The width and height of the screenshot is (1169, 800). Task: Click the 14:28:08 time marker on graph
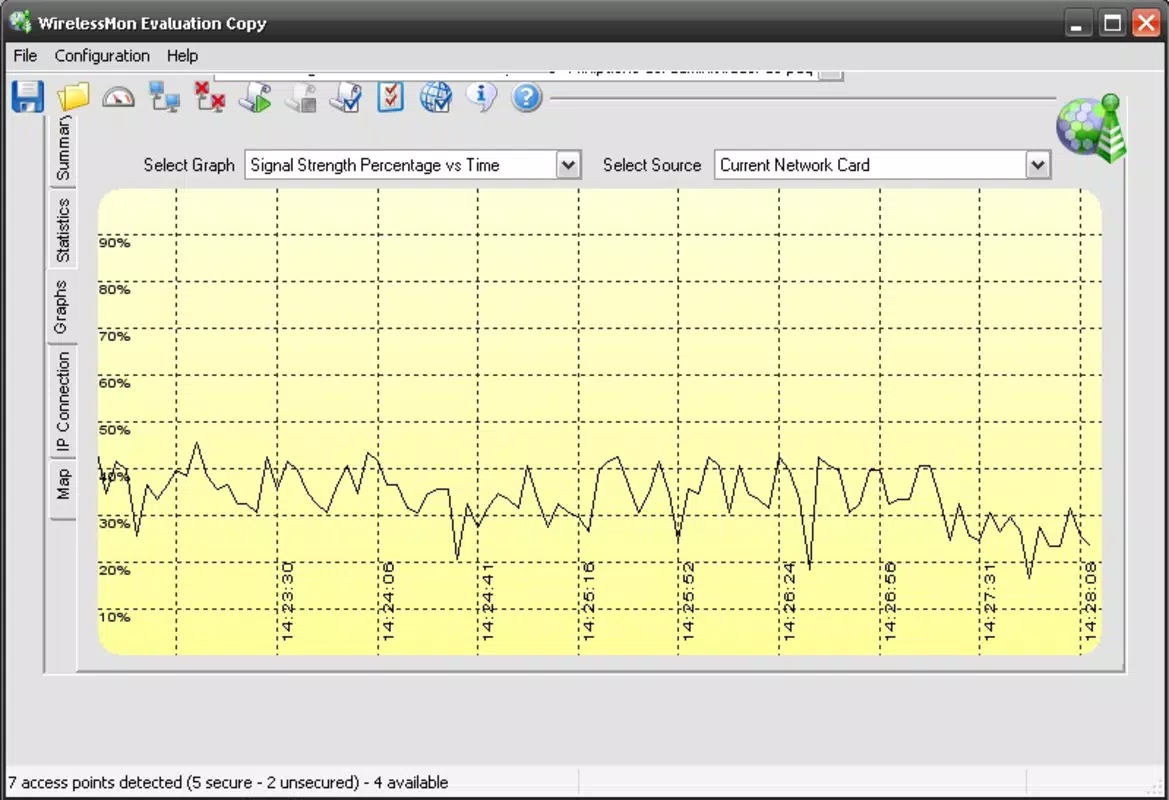[1090, 601]
